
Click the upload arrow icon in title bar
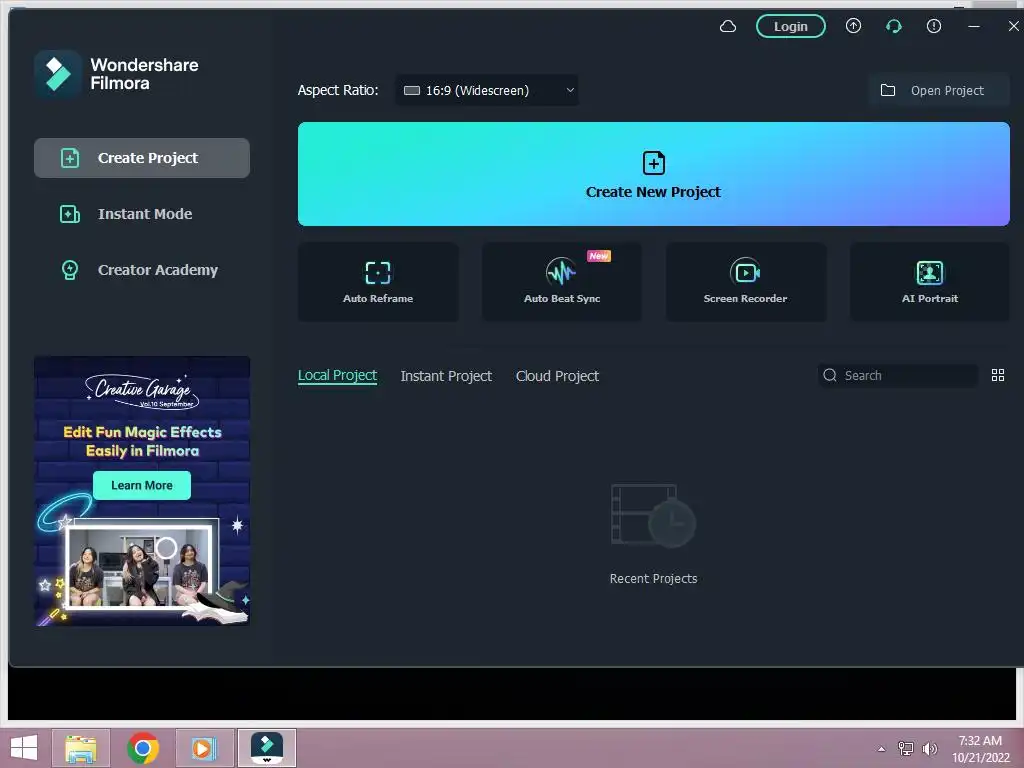point(853,26)
